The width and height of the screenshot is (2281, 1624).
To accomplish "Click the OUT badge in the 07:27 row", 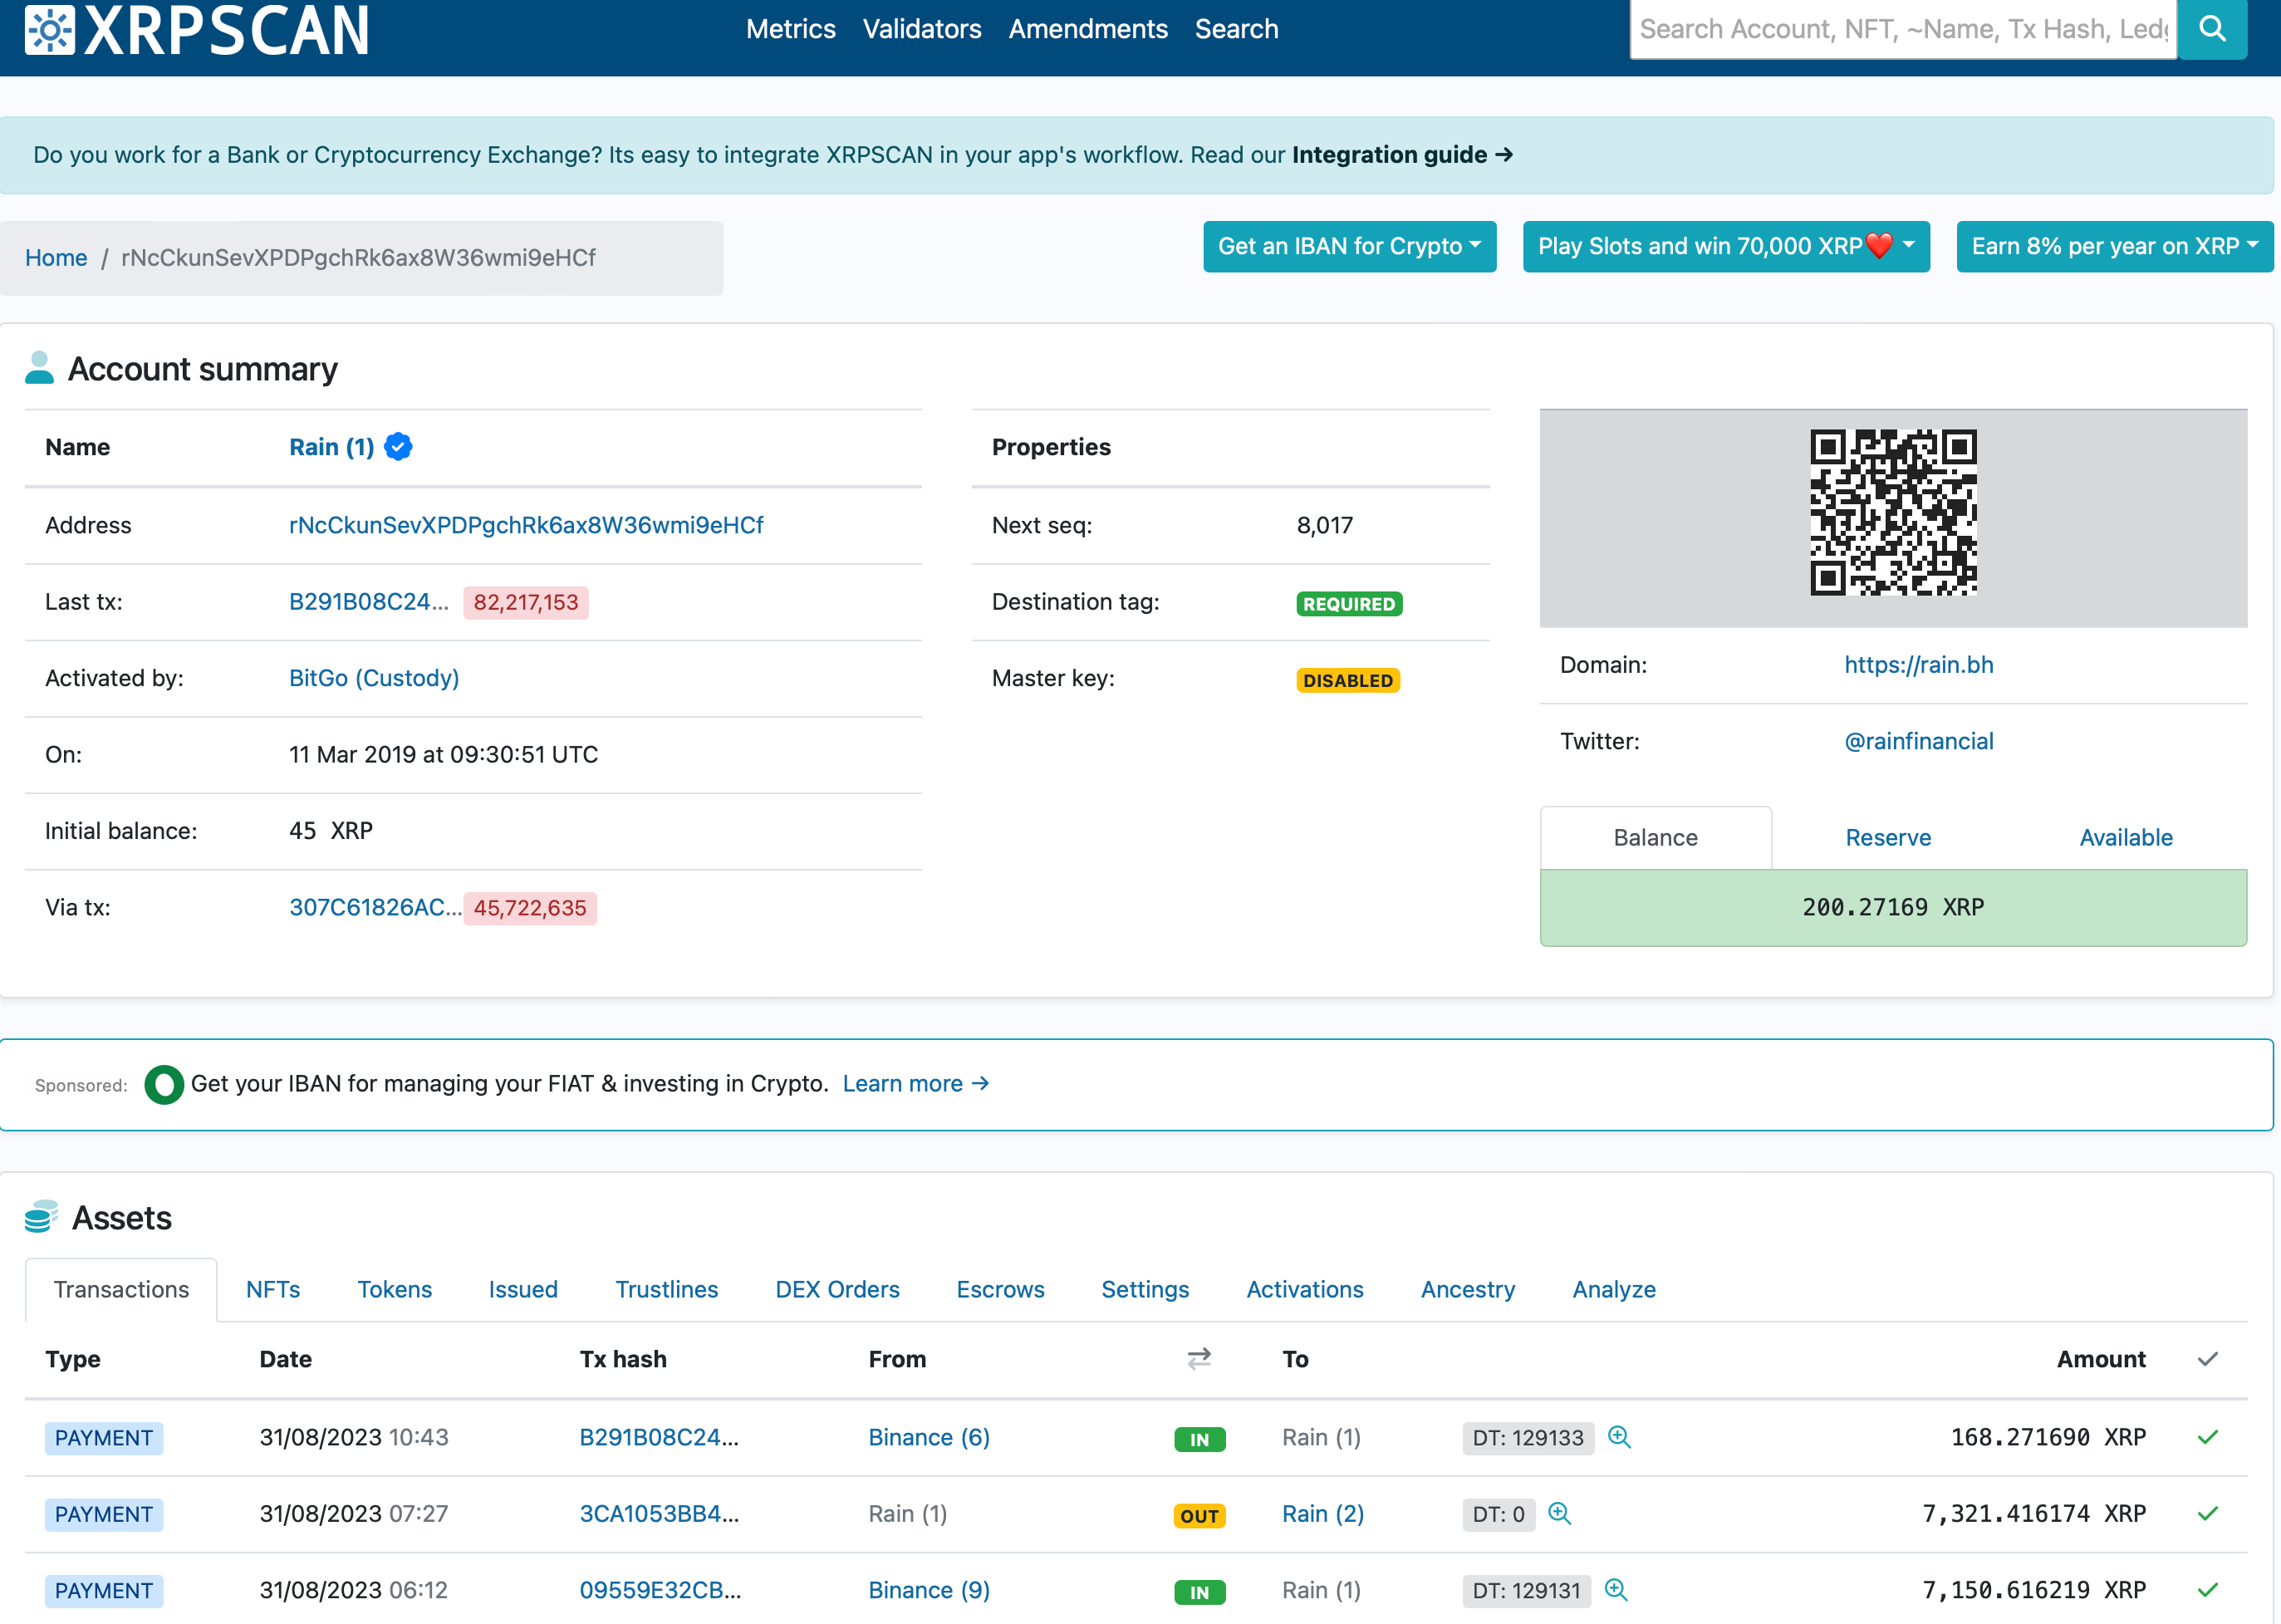I will [1199, 1516].
